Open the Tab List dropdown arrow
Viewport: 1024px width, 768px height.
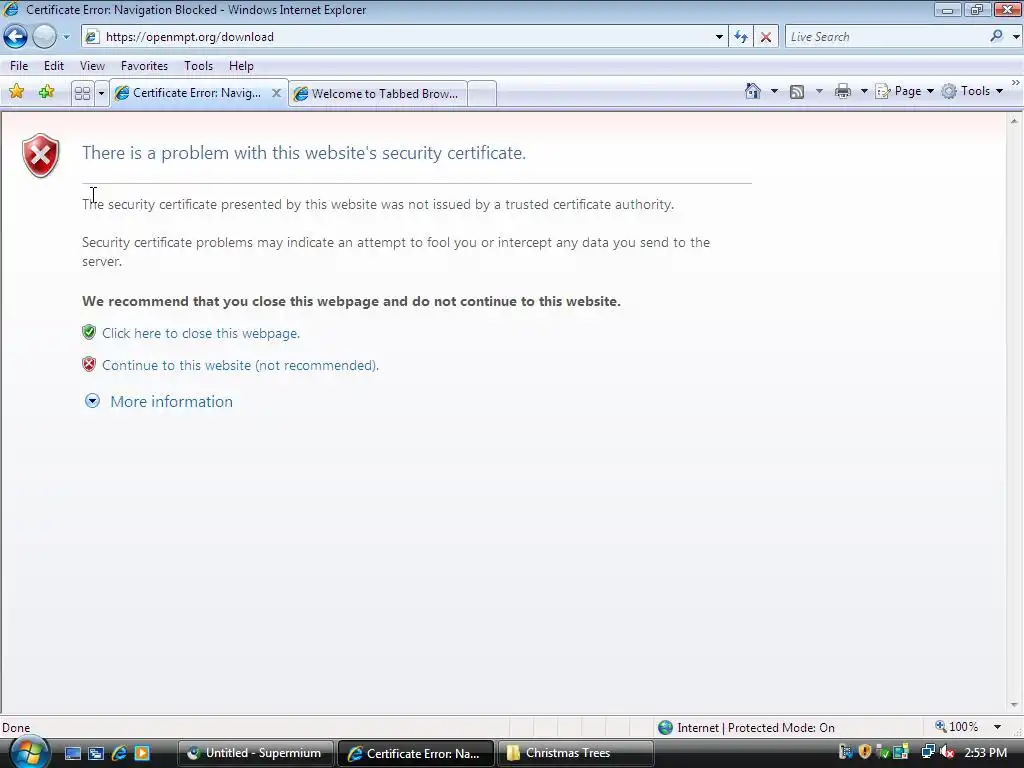click(101, 93)
